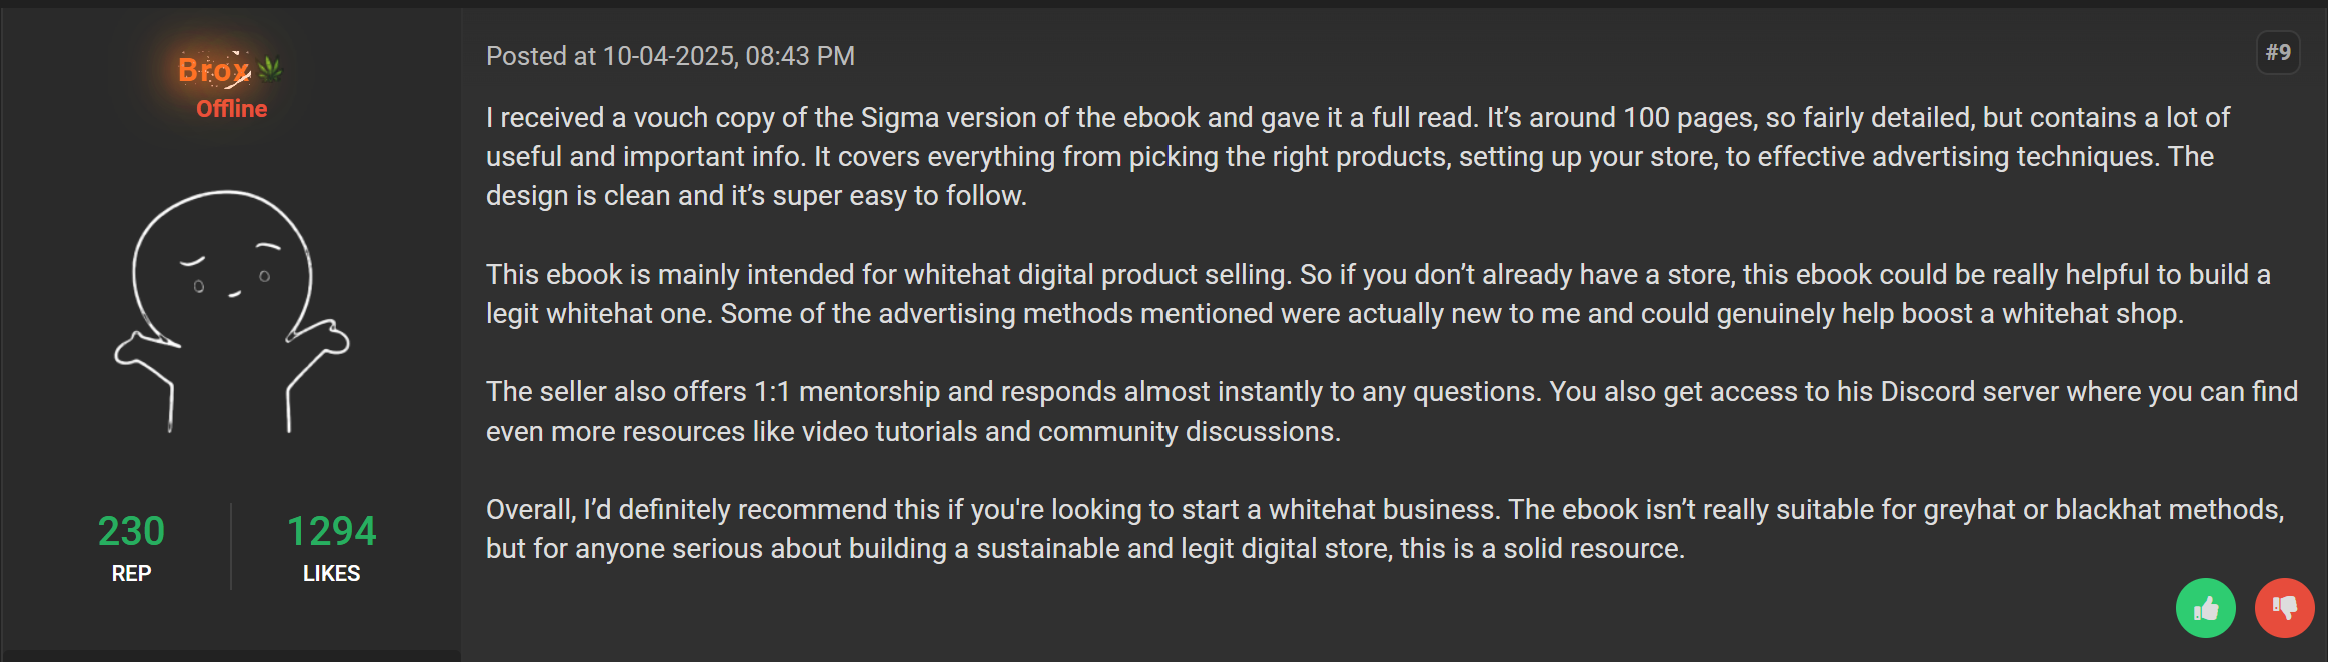
Task: View Brox's ghost avatar image
Action: tap(231, 311)
